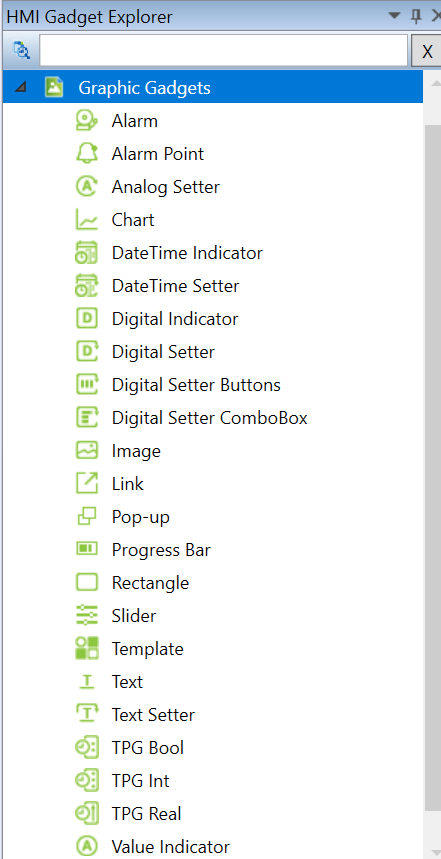441x859 pixels.
Task: Toggle the auto-hide pin of the panel
Action: (416, 16)
